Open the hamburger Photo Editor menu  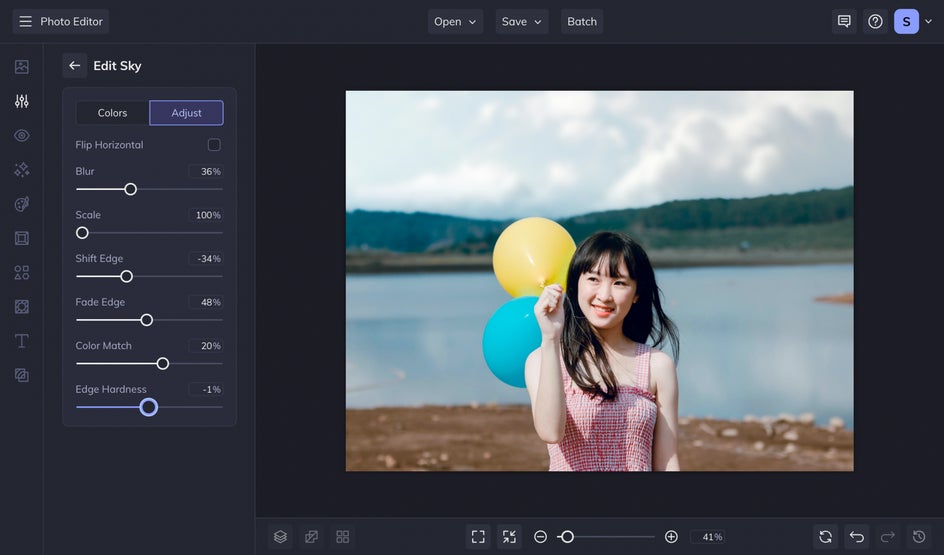pyautogui.click(x=61, y=22)
